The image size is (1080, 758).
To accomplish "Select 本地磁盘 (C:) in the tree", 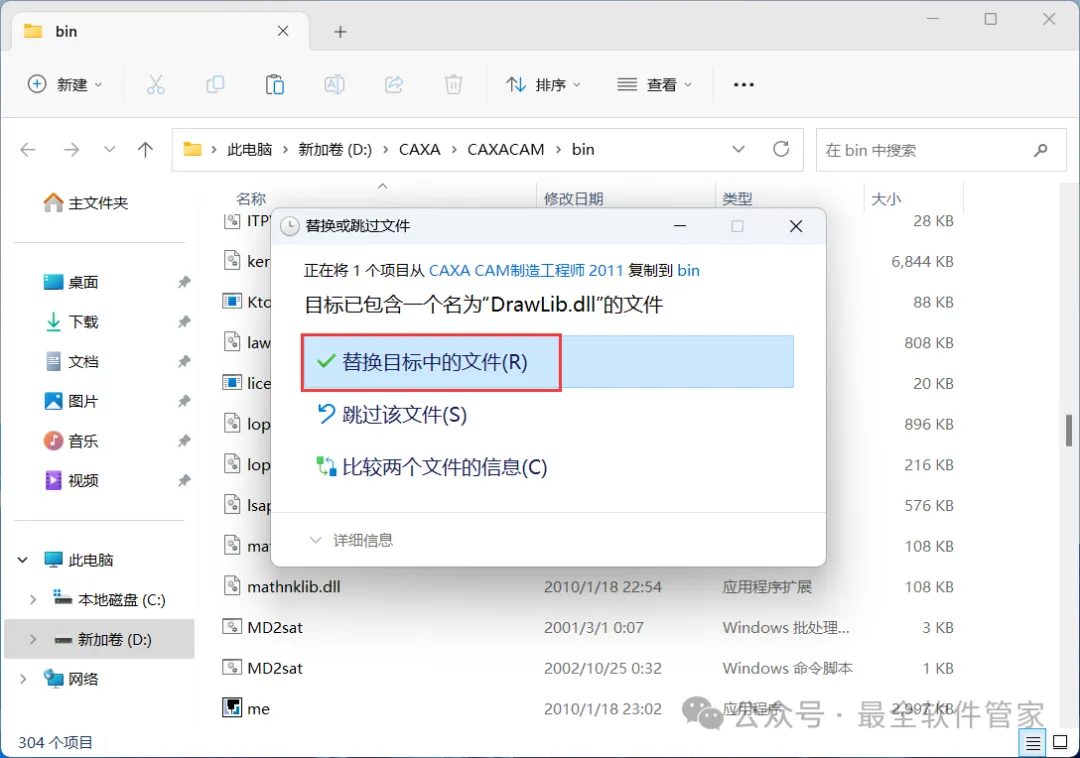I will tap(109, 600).
